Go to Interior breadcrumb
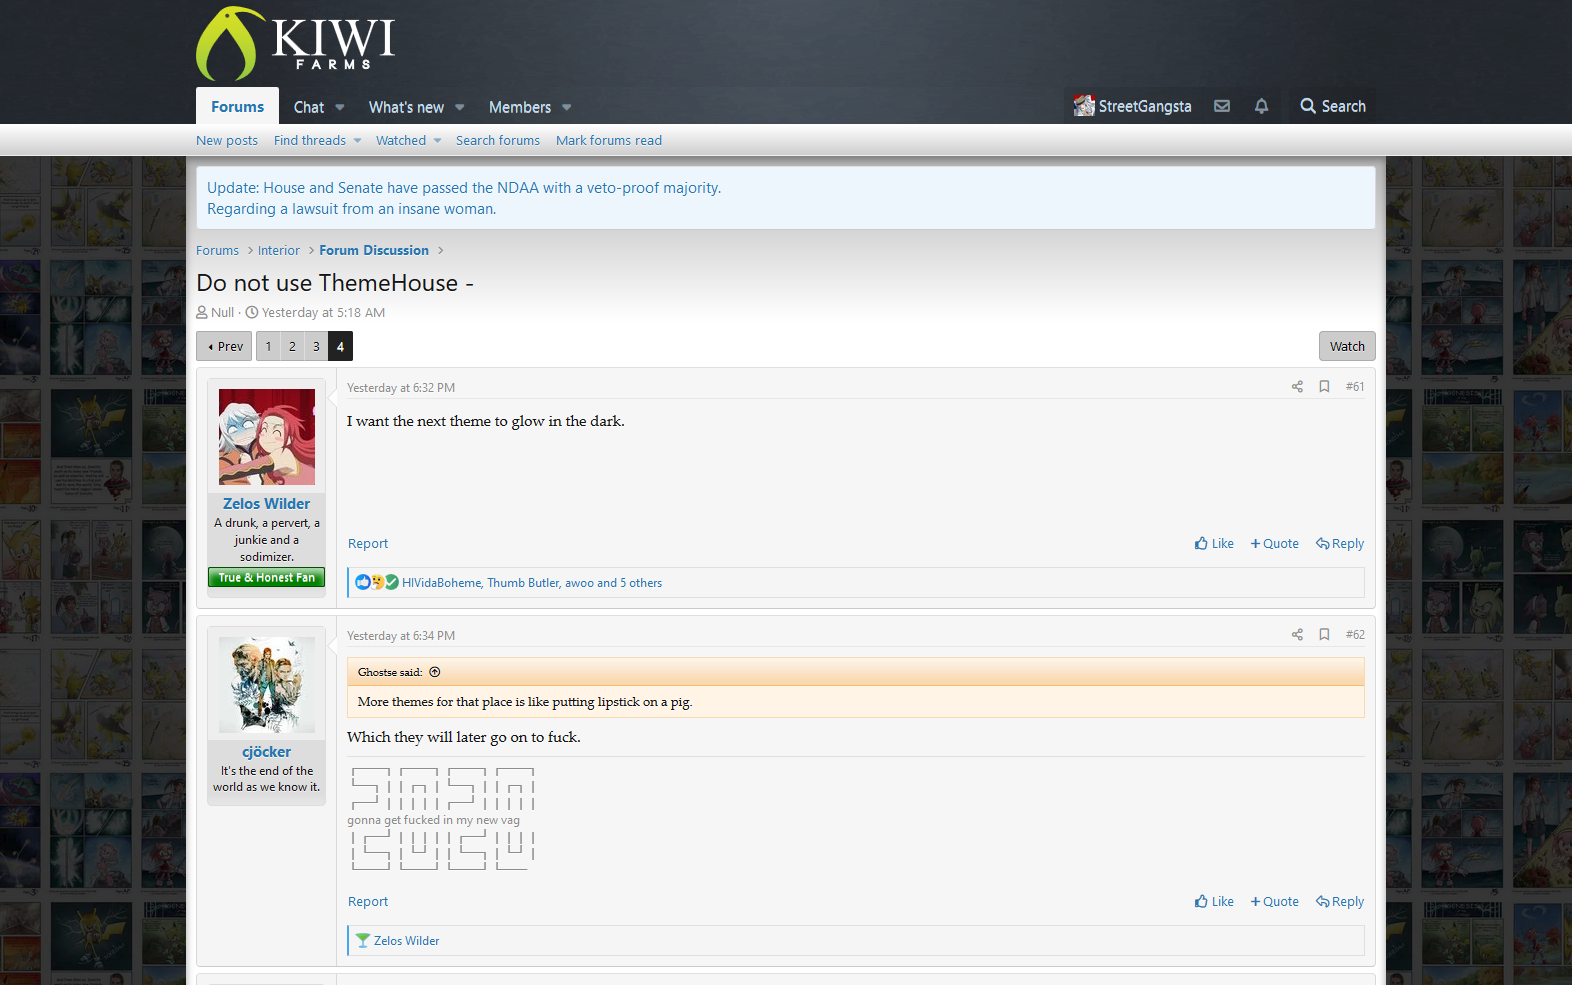The height and width of the screenshot is (985, 1572). point(279,251)
